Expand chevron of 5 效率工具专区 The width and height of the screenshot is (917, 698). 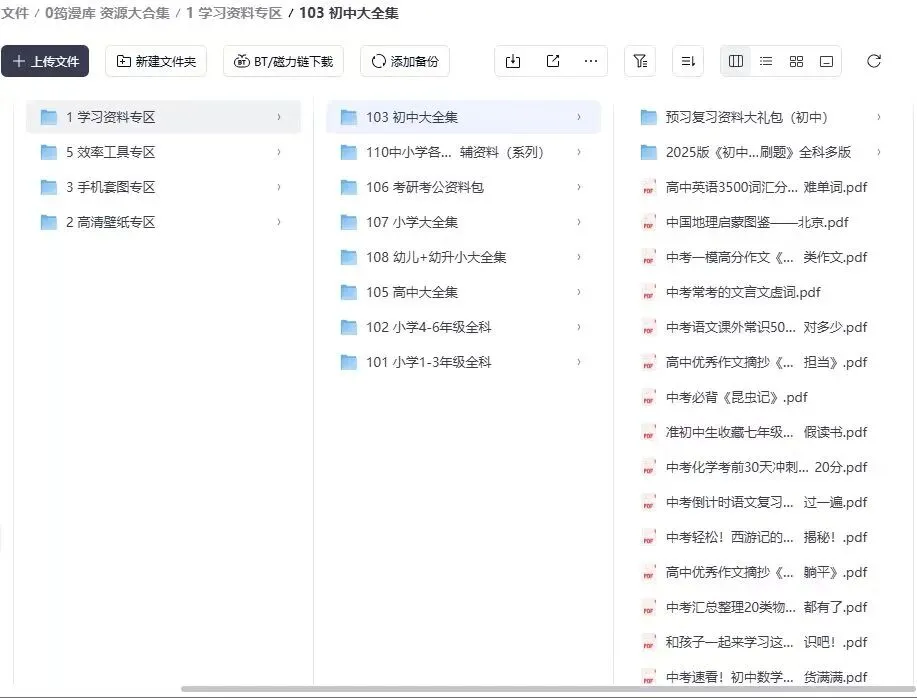tap(279, 152)
